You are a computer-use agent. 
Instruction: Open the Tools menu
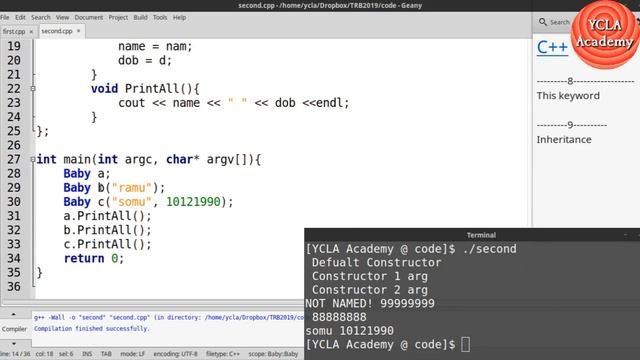[x=160, y=18]
